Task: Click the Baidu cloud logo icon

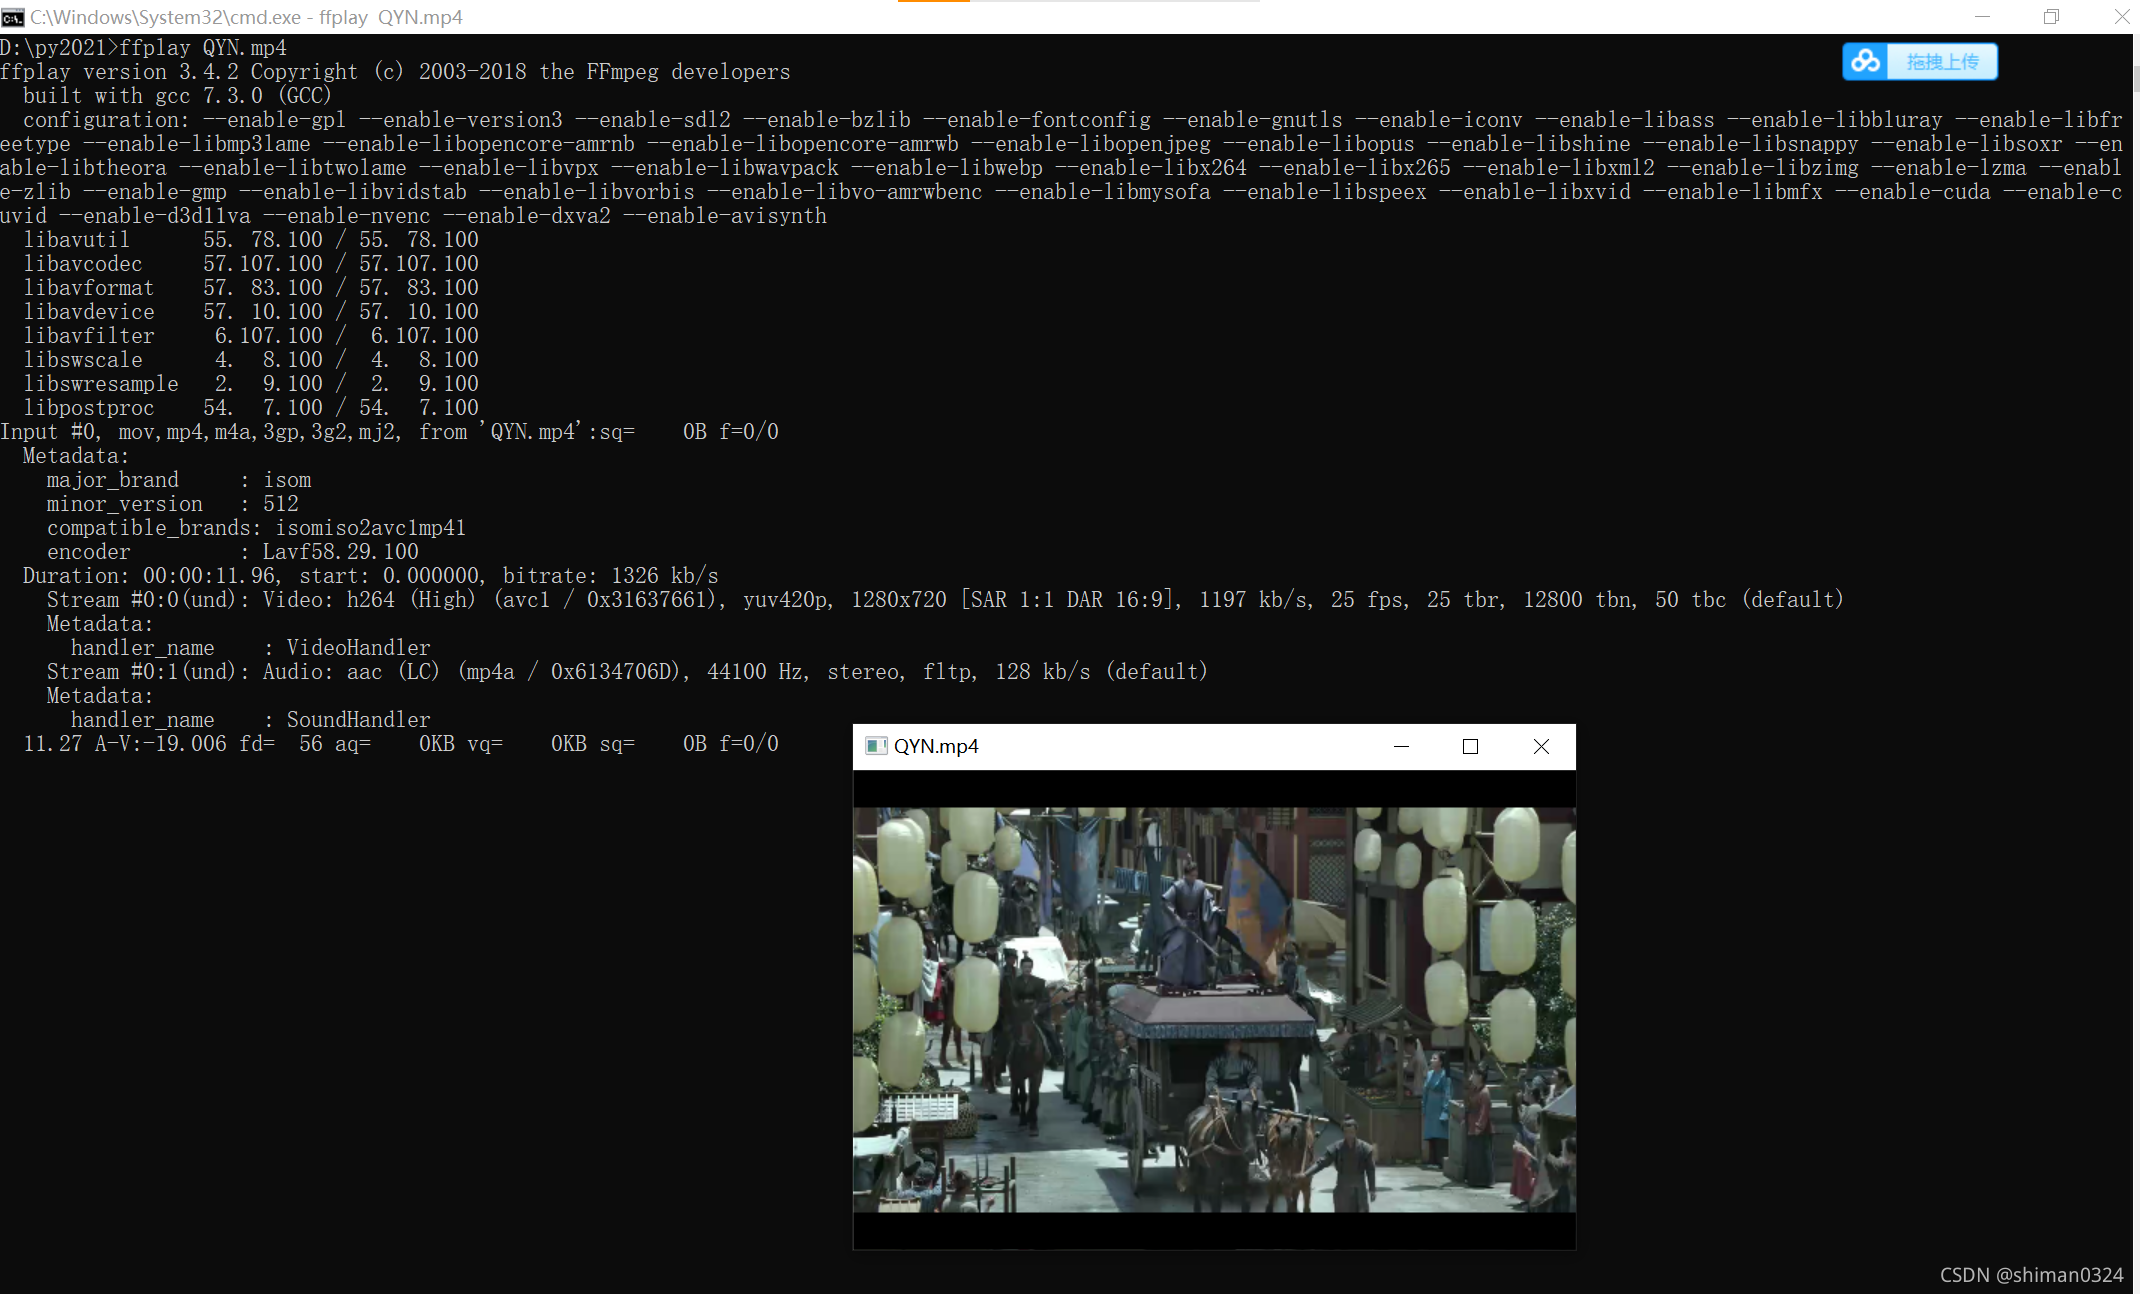Action: point(1865,61)
